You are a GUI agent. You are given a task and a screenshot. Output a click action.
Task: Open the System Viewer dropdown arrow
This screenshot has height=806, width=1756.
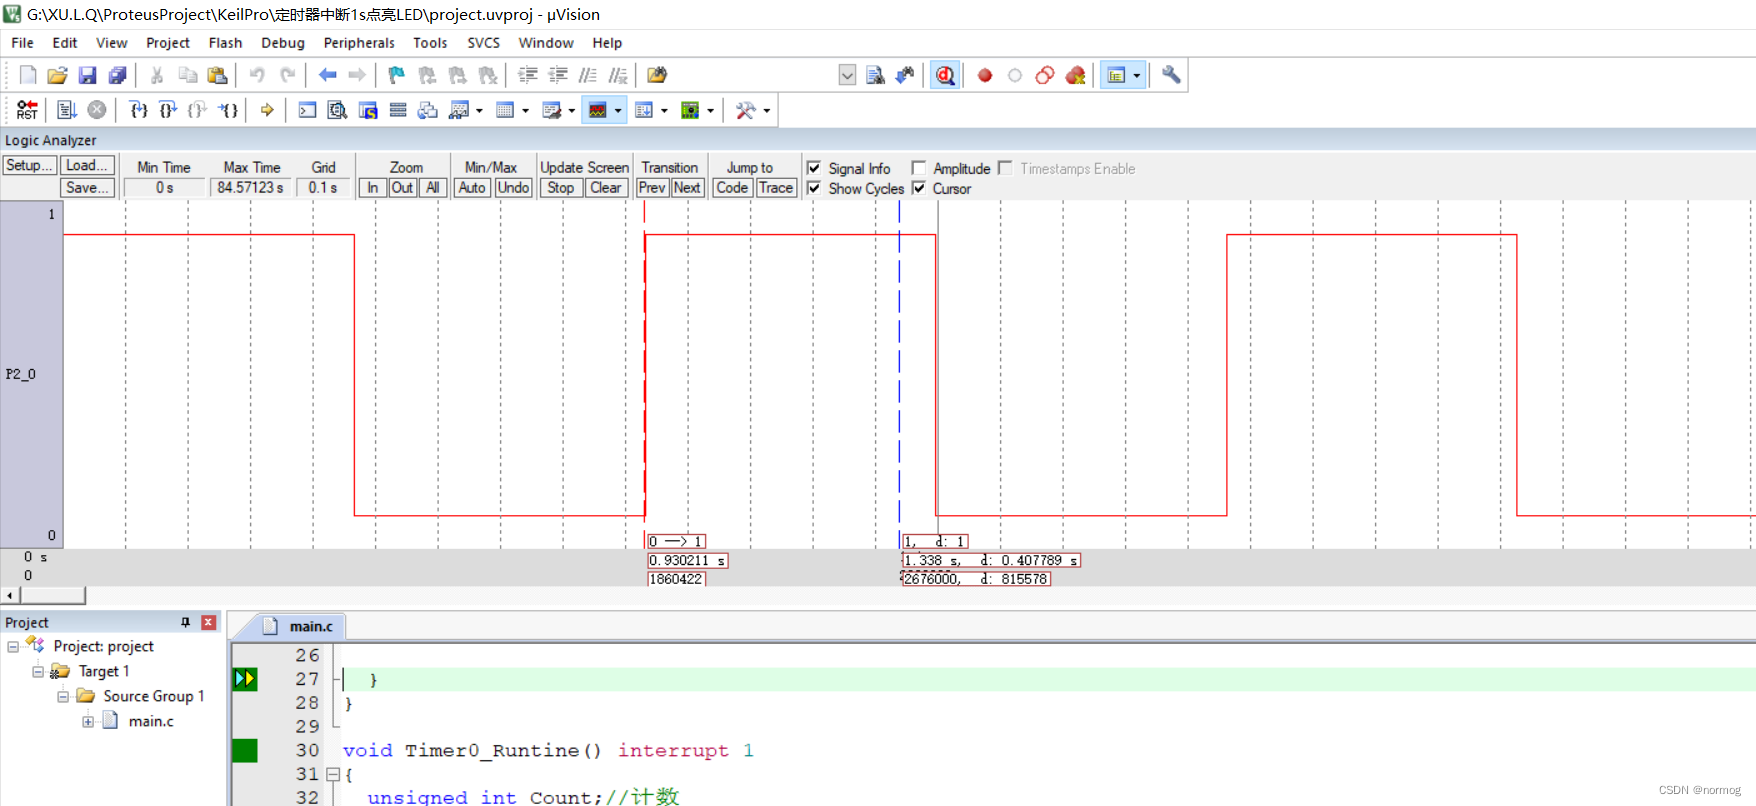pyautogui.click(x=710, y=110)
